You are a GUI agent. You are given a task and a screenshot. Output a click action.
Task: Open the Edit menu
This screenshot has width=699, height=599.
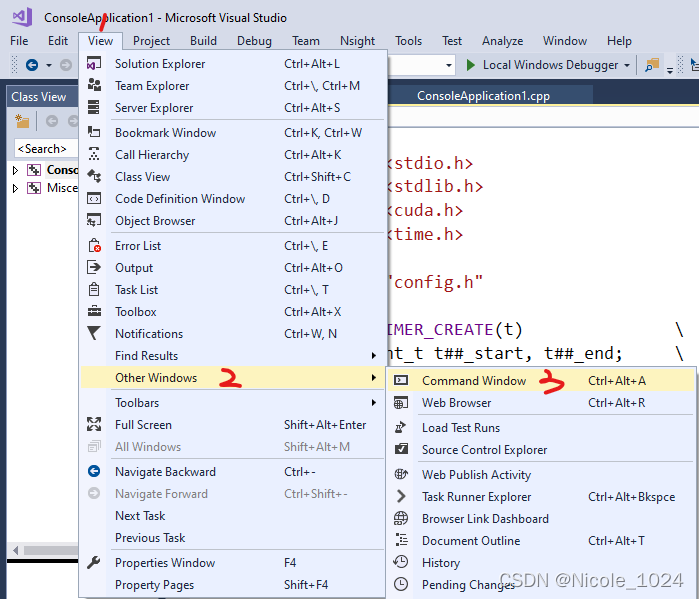point(58,41)
